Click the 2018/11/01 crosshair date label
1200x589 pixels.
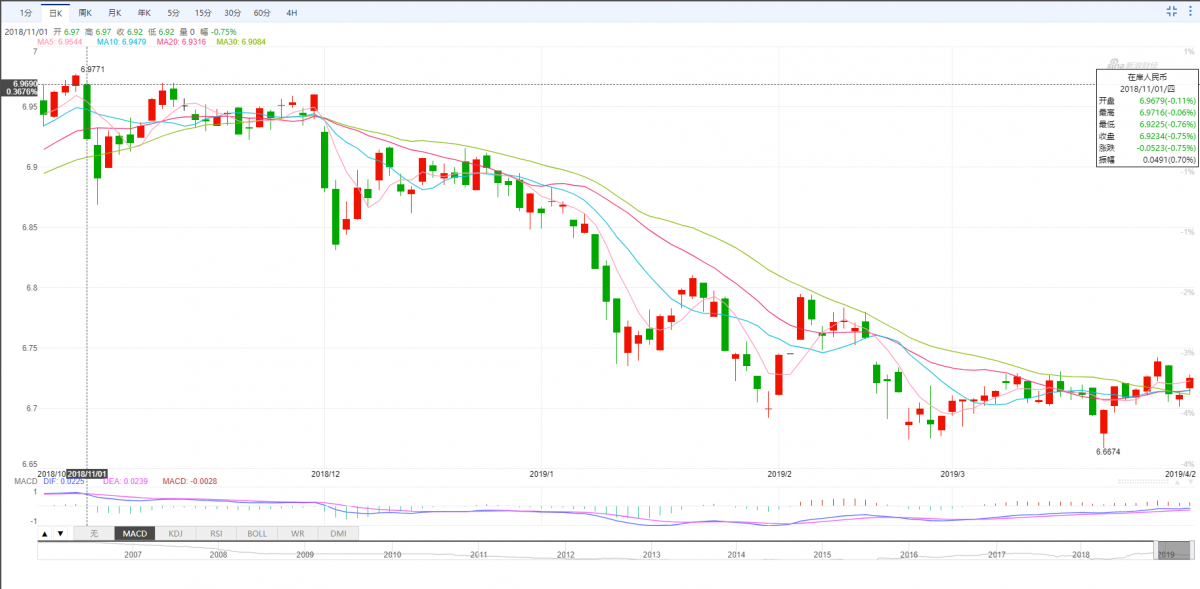[x=87, y=473]
